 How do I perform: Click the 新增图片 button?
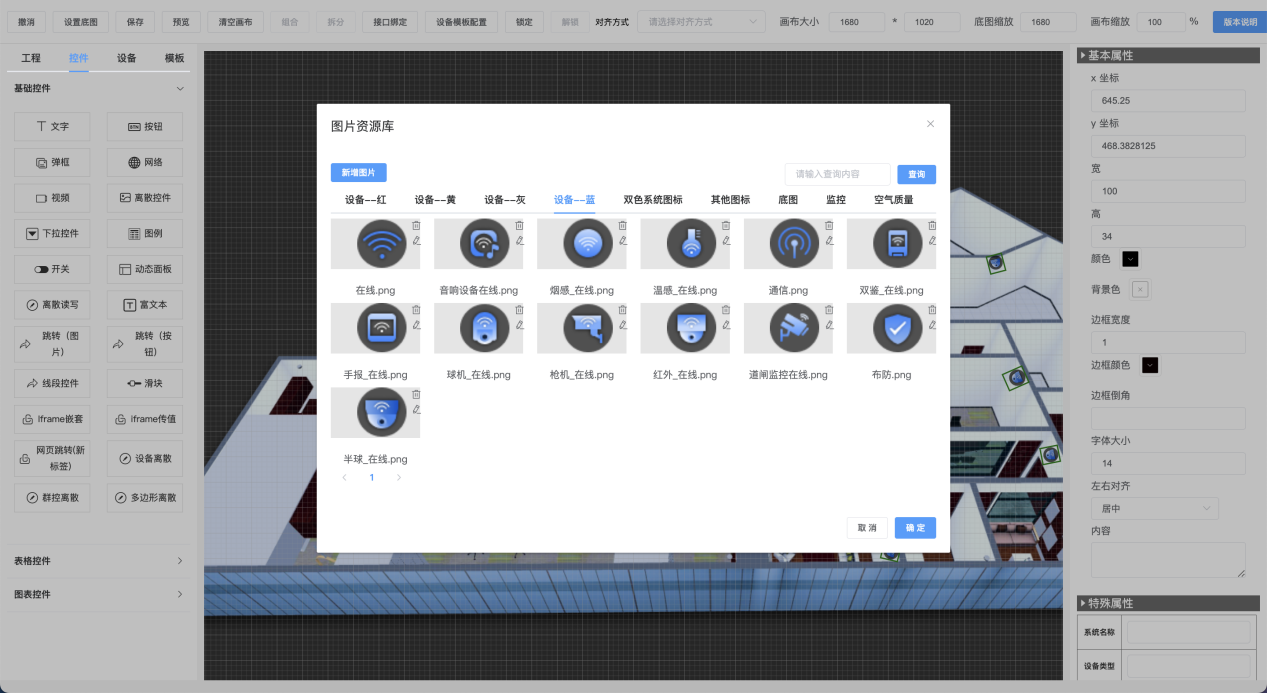(x=358, y=173)
